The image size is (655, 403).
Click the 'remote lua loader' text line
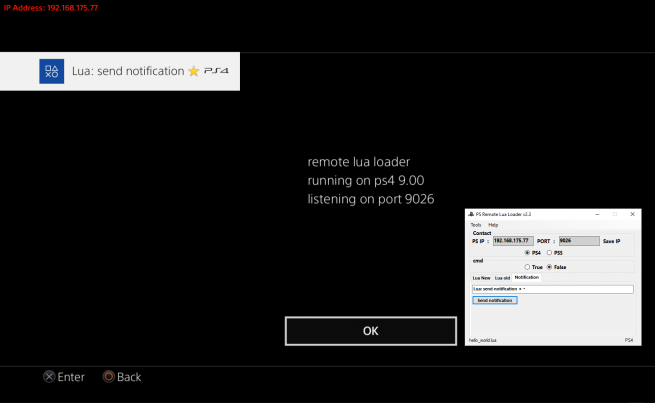pos(359,162)
